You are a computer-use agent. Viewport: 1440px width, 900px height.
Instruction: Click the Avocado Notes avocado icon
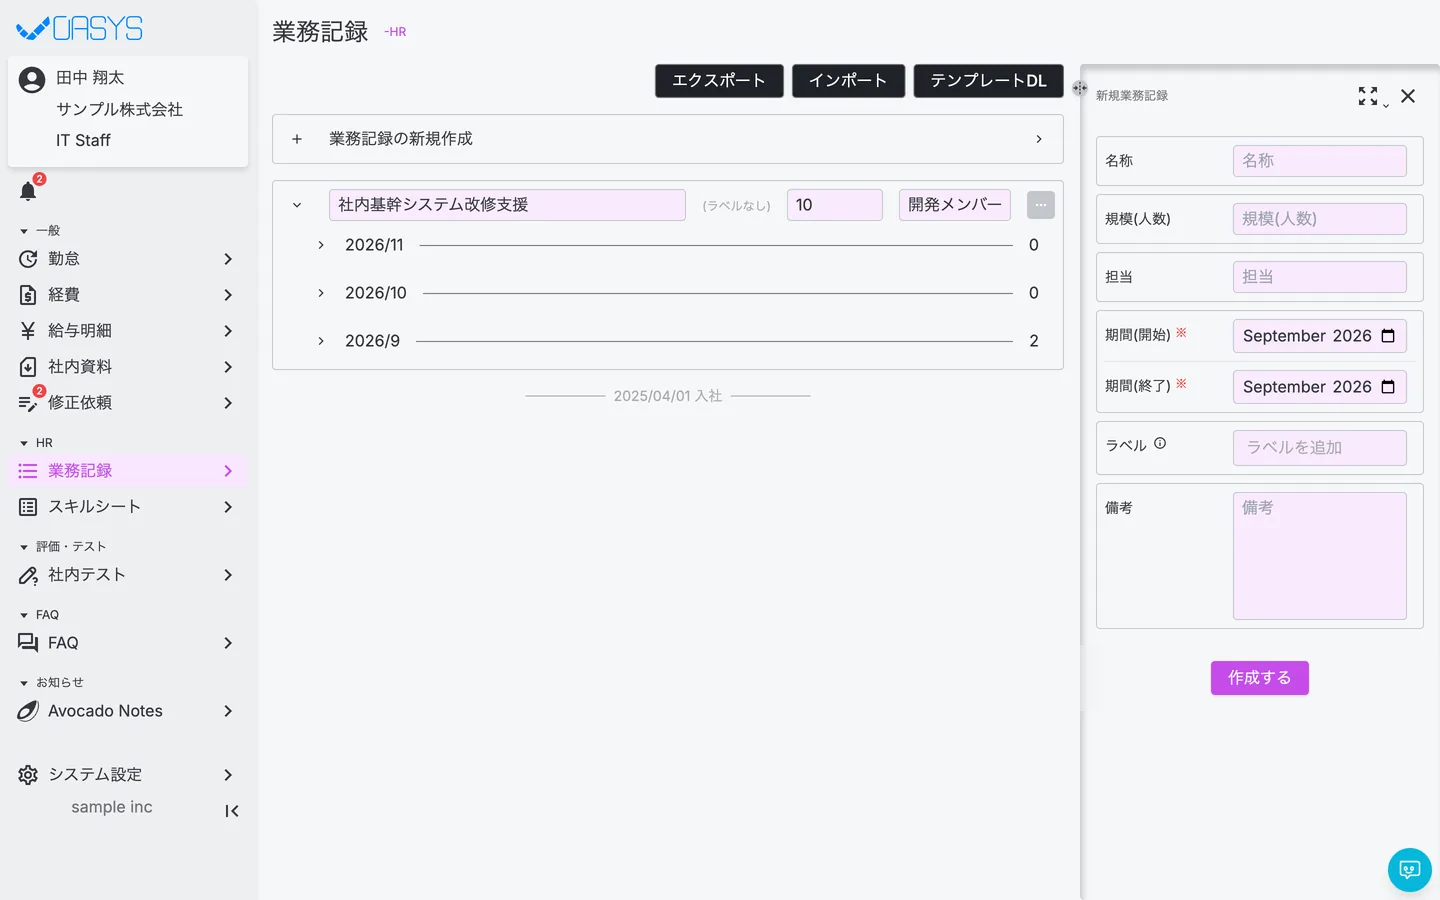28,711
